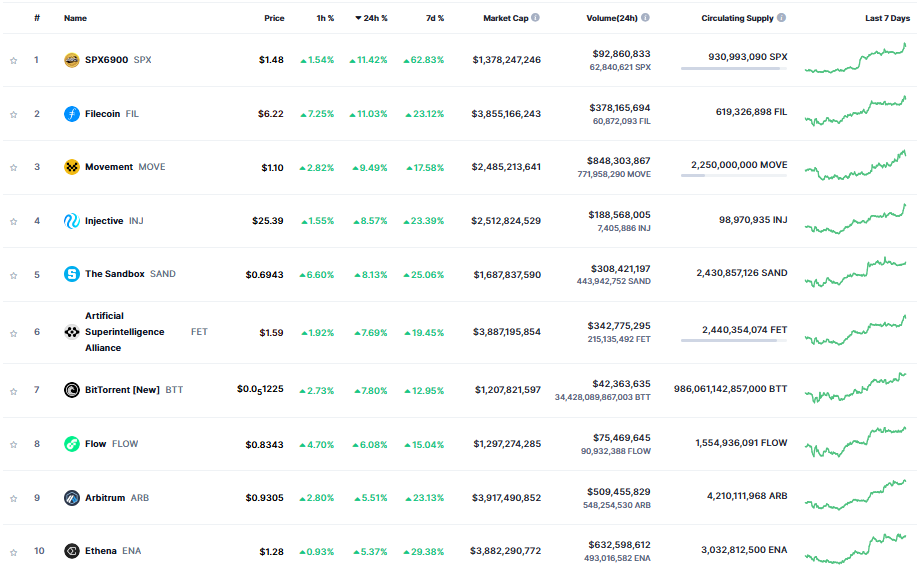Click the Last 7 Days header

(x=887, y=18)
